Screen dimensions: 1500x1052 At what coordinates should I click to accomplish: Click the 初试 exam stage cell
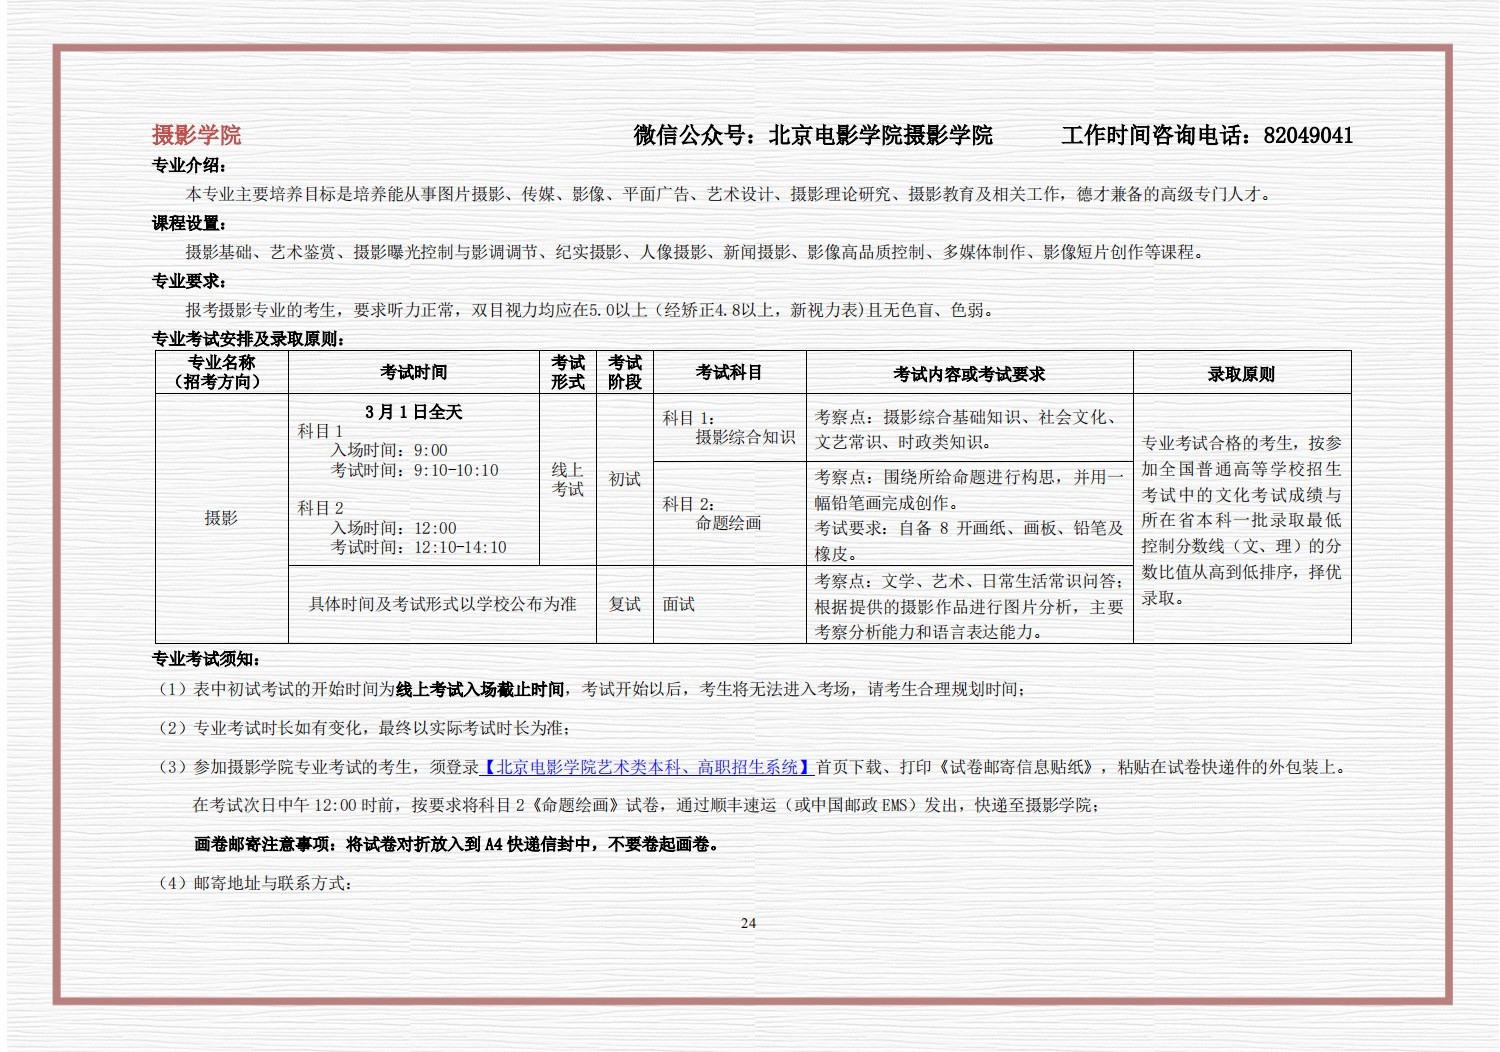pyautogui.click(x=624, y=479)
